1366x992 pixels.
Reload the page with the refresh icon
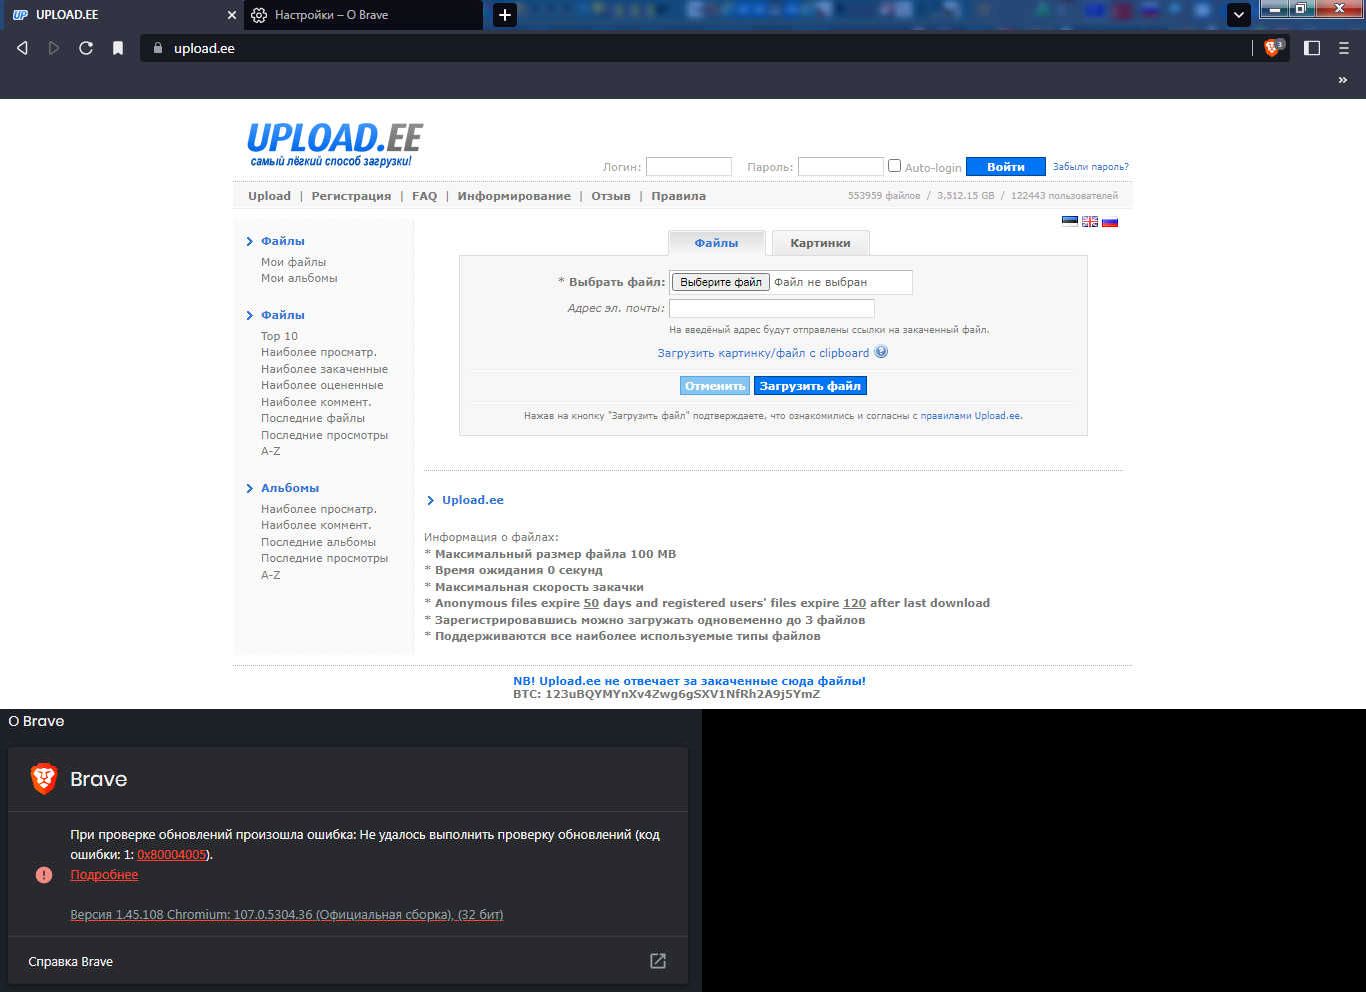coord(86,48)
